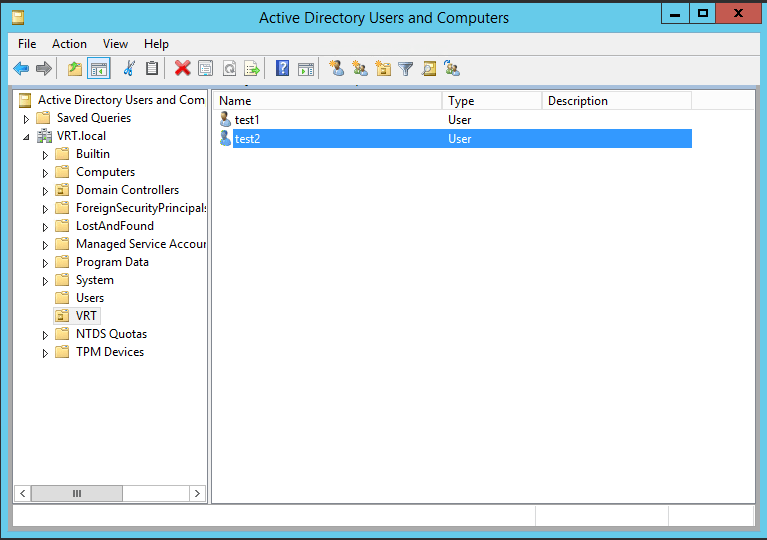Click tree pane scroll left arrow

coord(23,494)
